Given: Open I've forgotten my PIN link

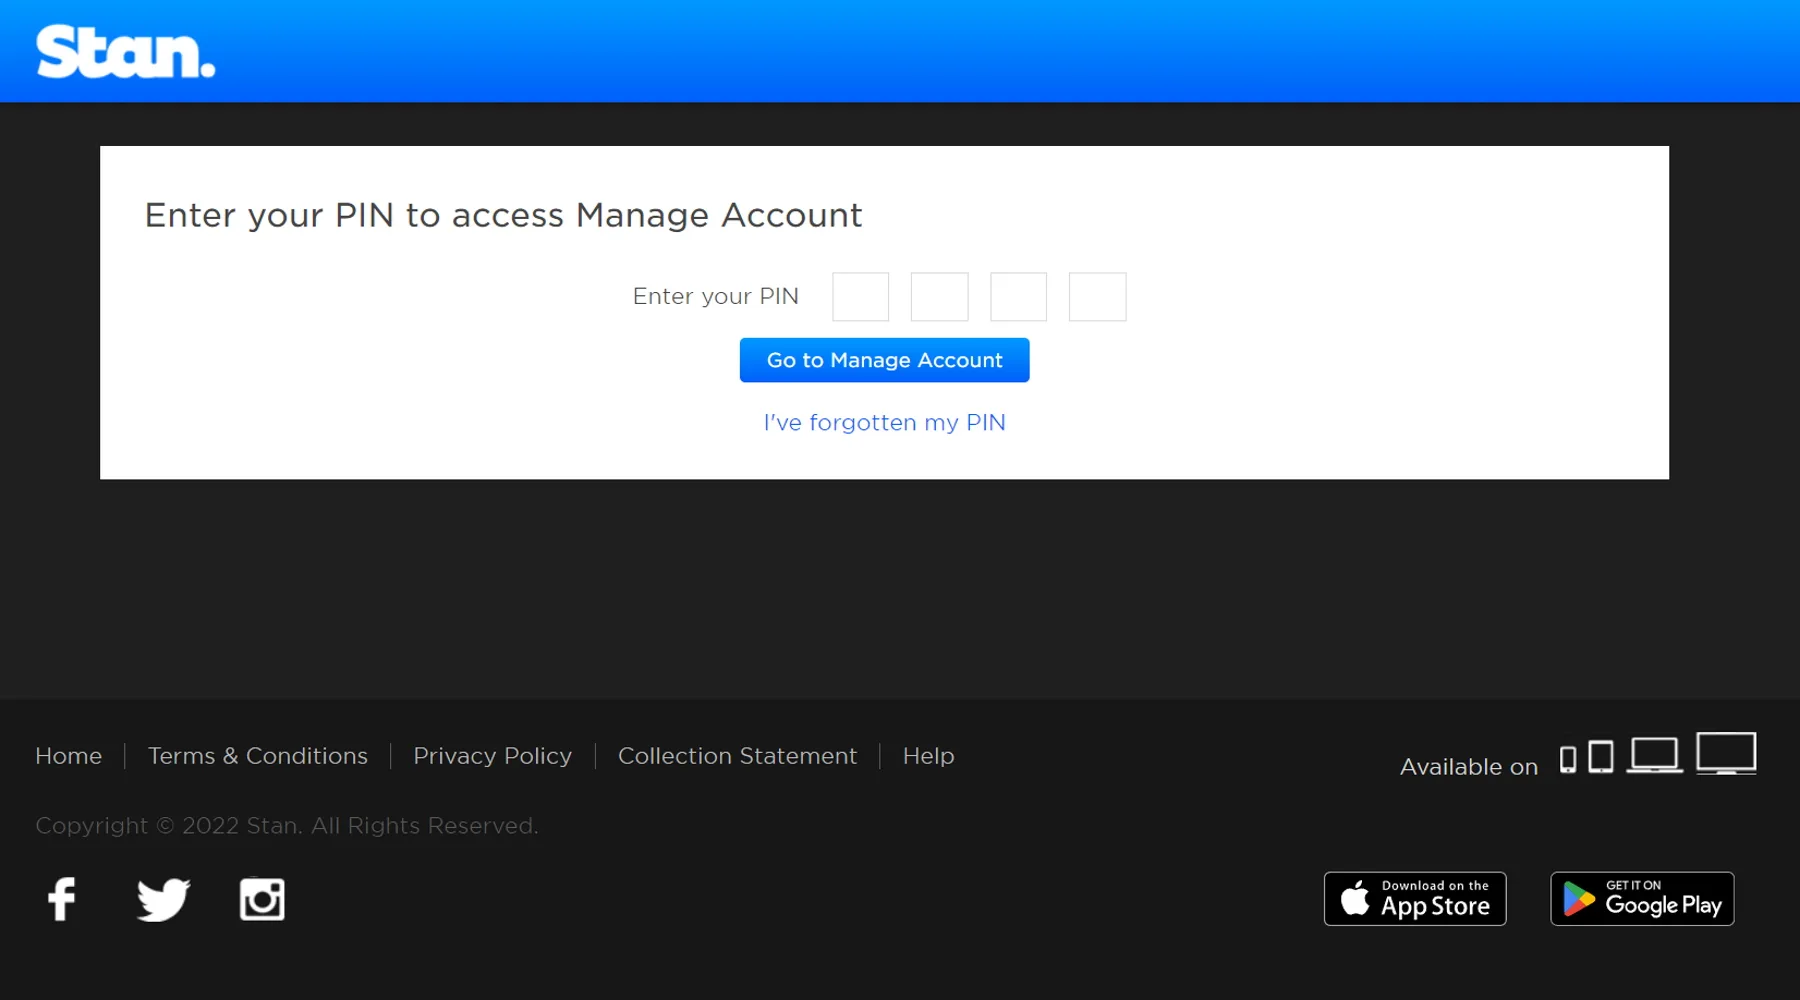Looking at the screenshot, I should (x=884, y=422).
